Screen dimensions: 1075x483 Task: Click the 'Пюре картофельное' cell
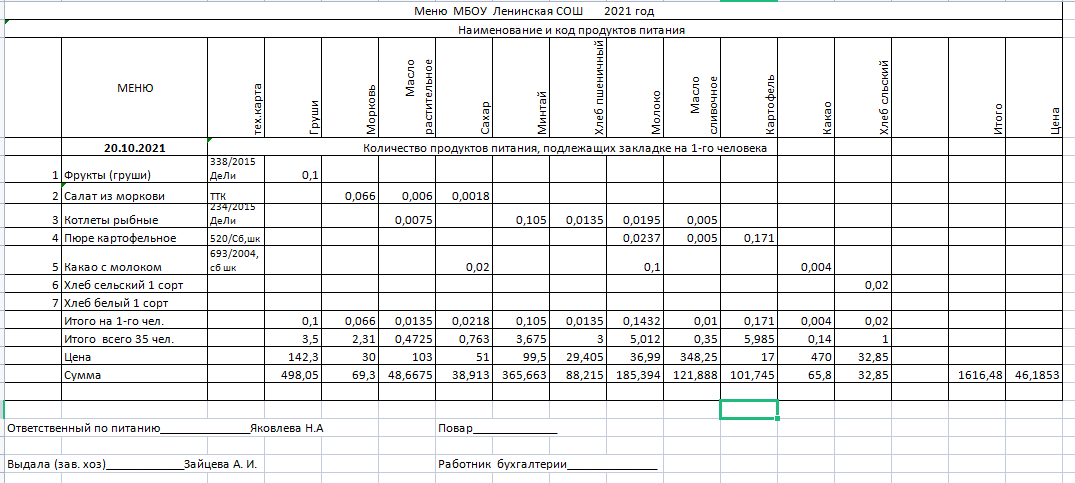(x=119, y=239)
